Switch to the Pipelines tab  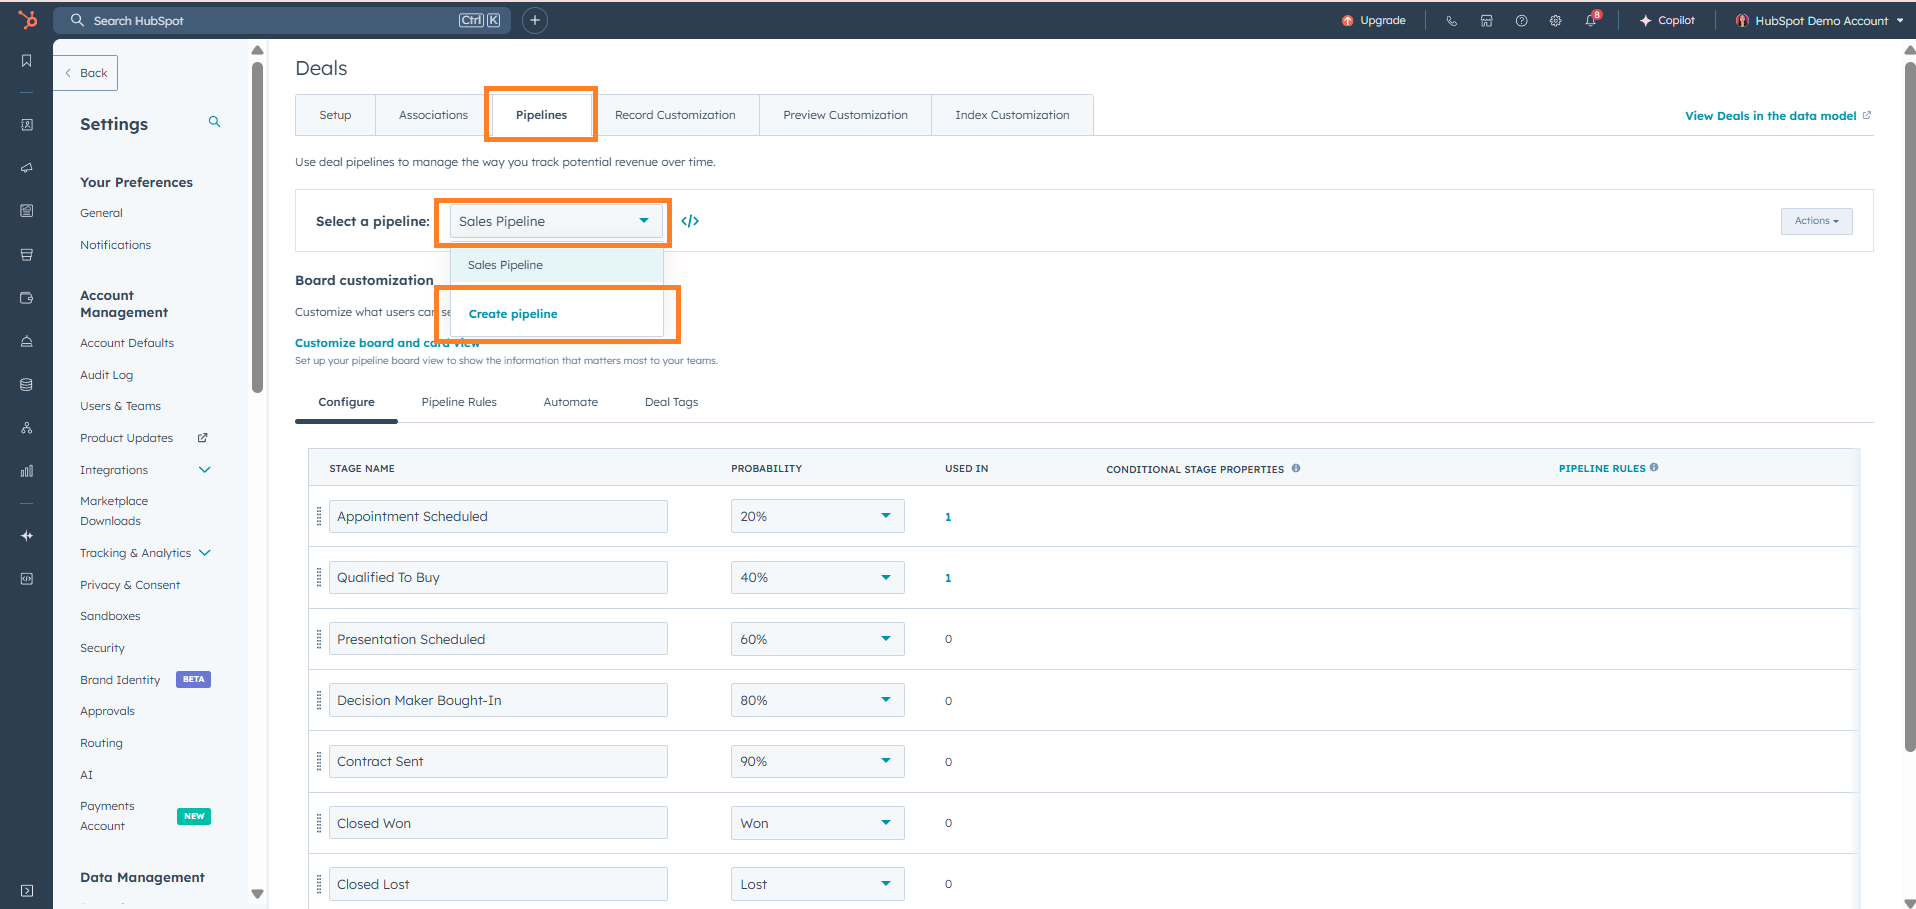coord(541,115)
